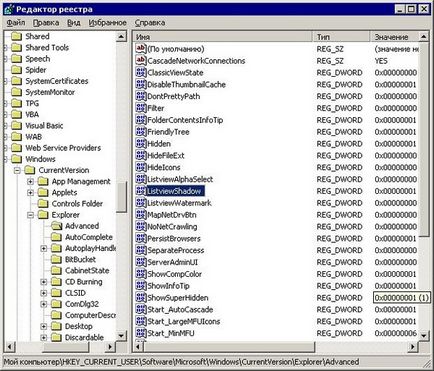Image resolution: width=434 pixels, height=371 pixels.
Task: Sort by the Значение column header
Action: 394,37
